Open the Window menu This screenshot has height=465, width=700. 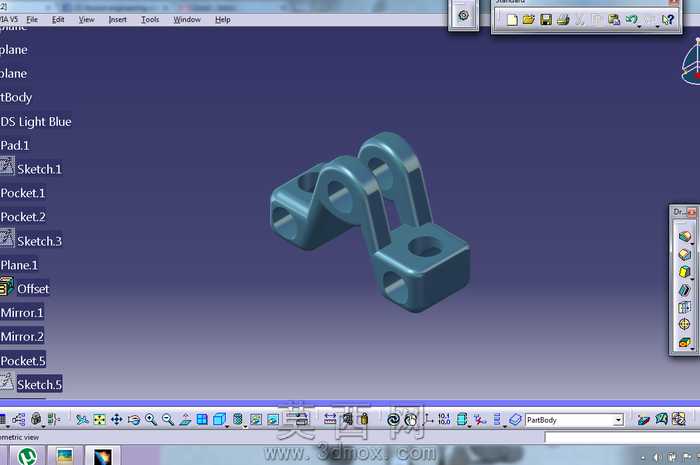(x=187, y=20)
